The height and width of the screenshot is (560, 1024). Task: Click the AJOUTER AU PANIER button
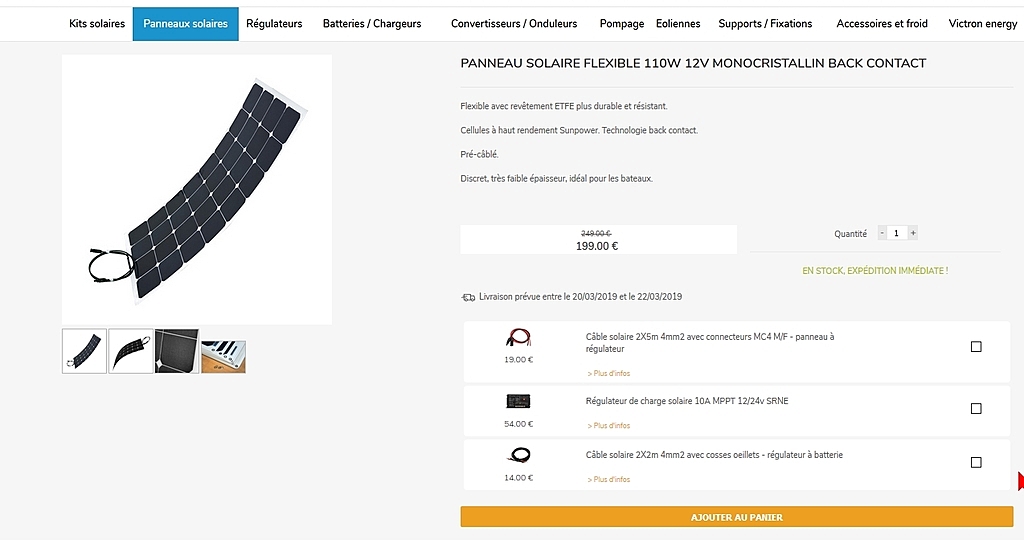tap(737, 517)
